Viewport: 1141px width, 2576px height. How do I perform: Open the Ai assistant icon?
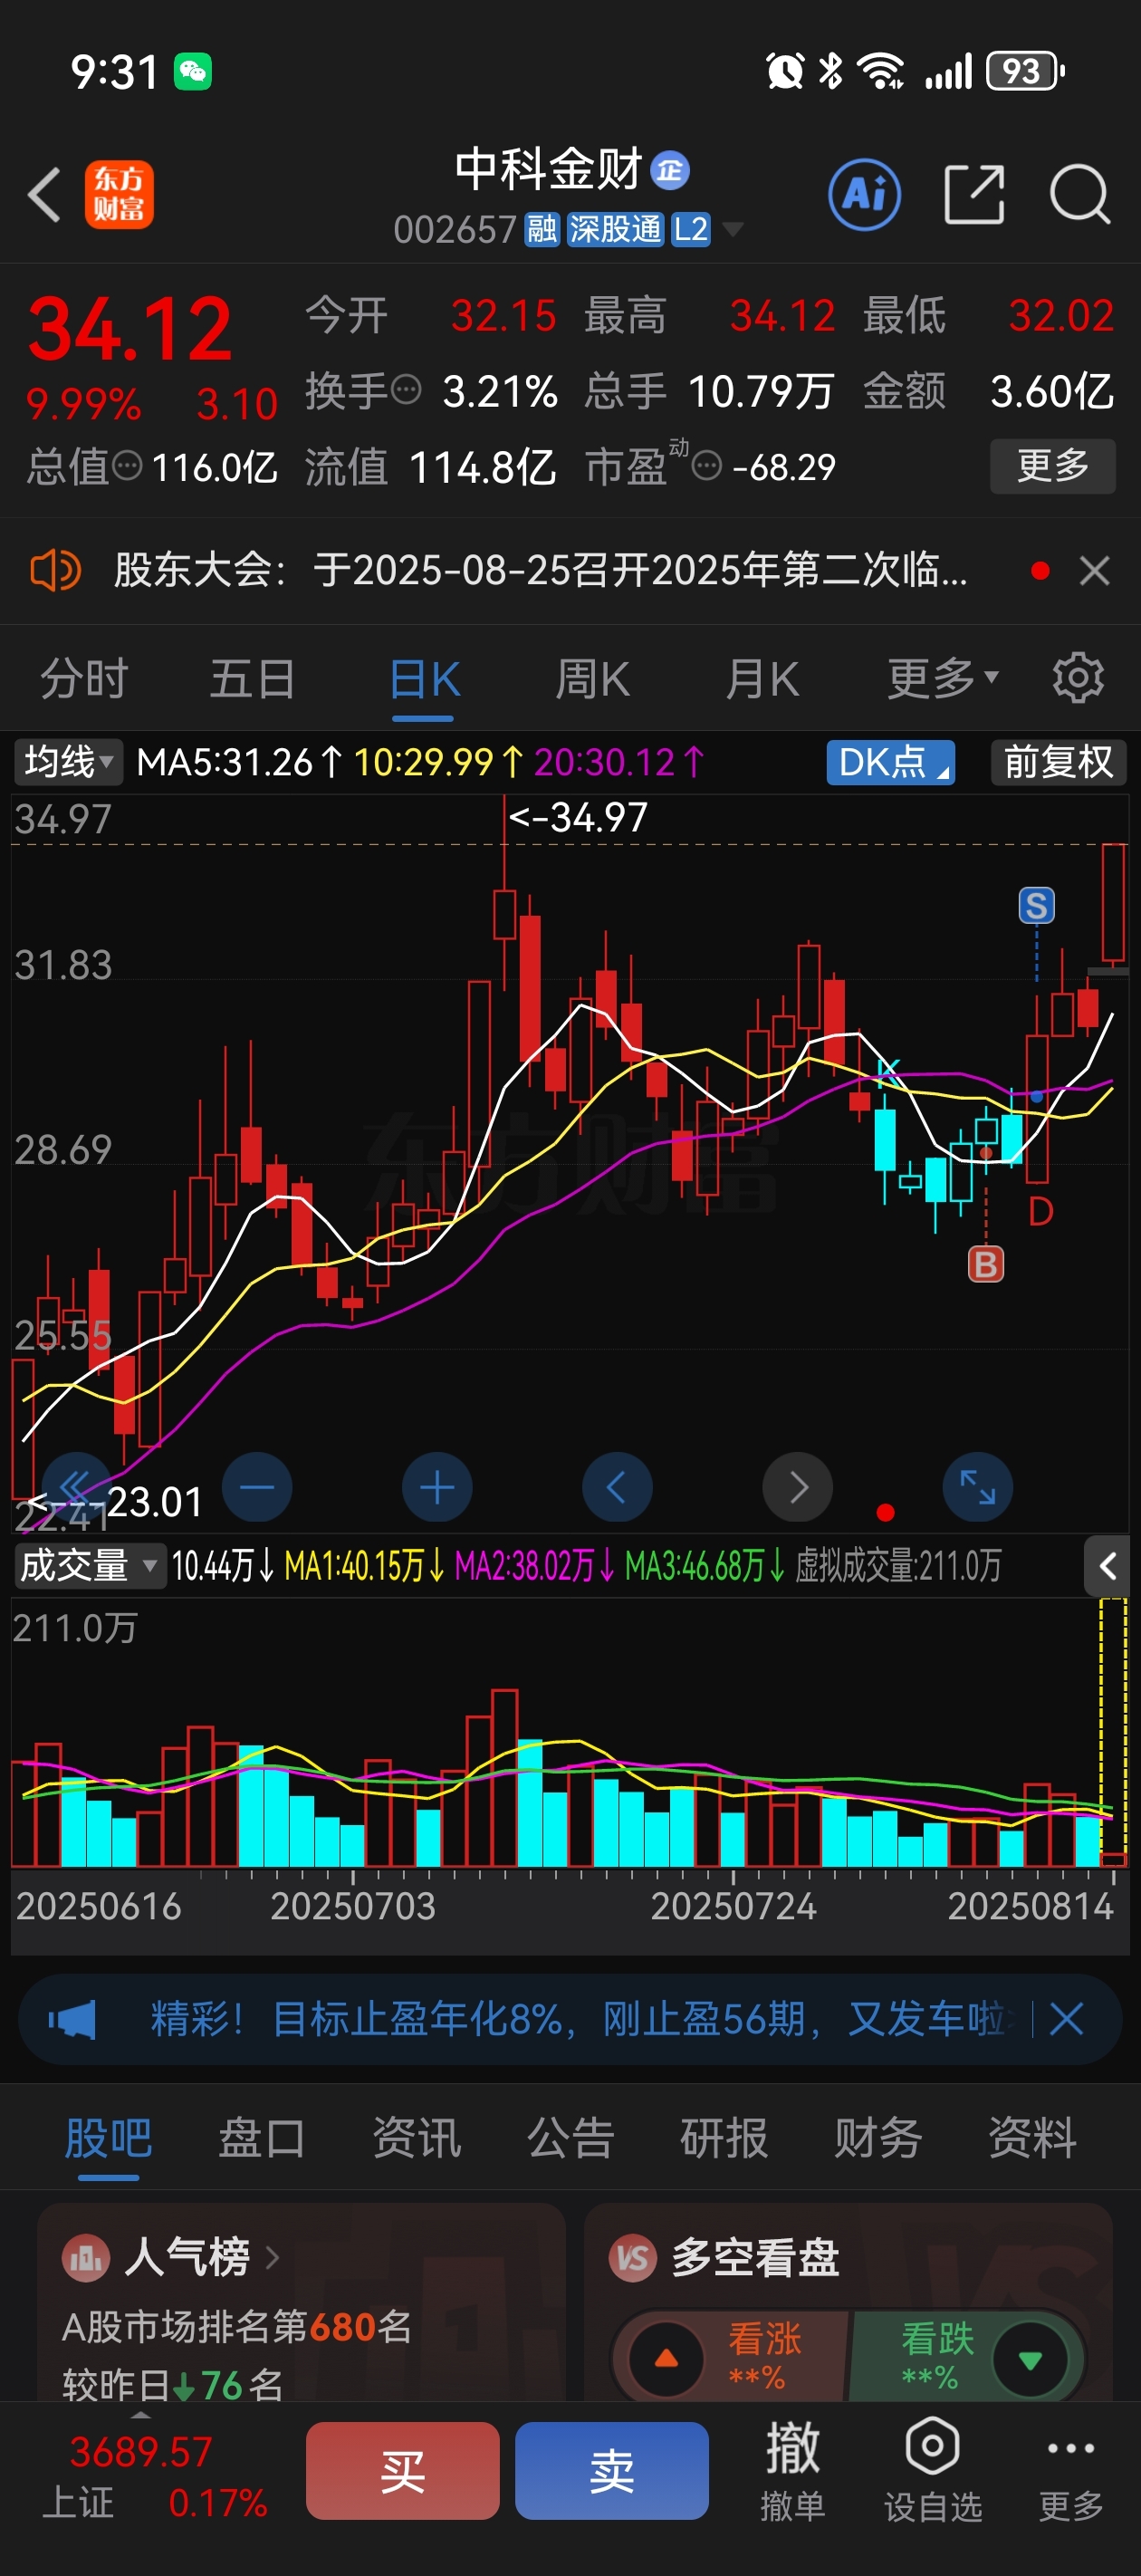pyautogui.click(x=864, y=194)
